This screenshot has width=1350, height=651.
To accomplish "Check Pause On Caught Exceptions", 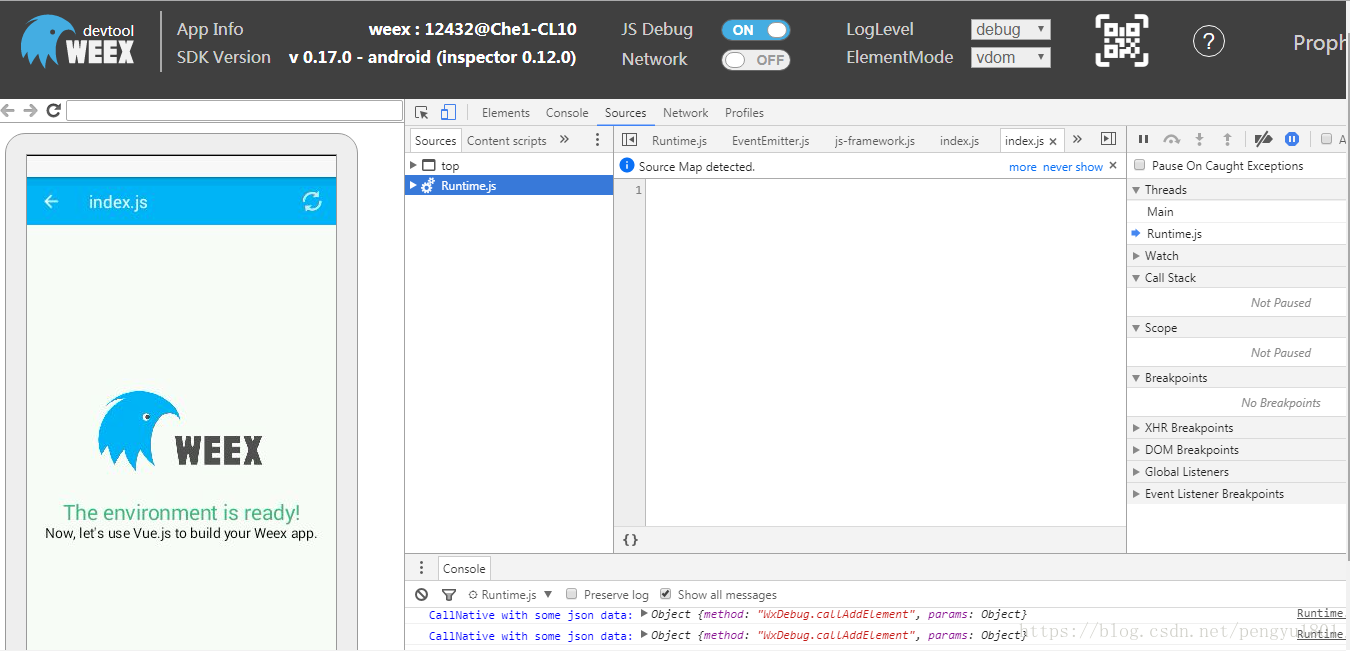I will 1139,165.
